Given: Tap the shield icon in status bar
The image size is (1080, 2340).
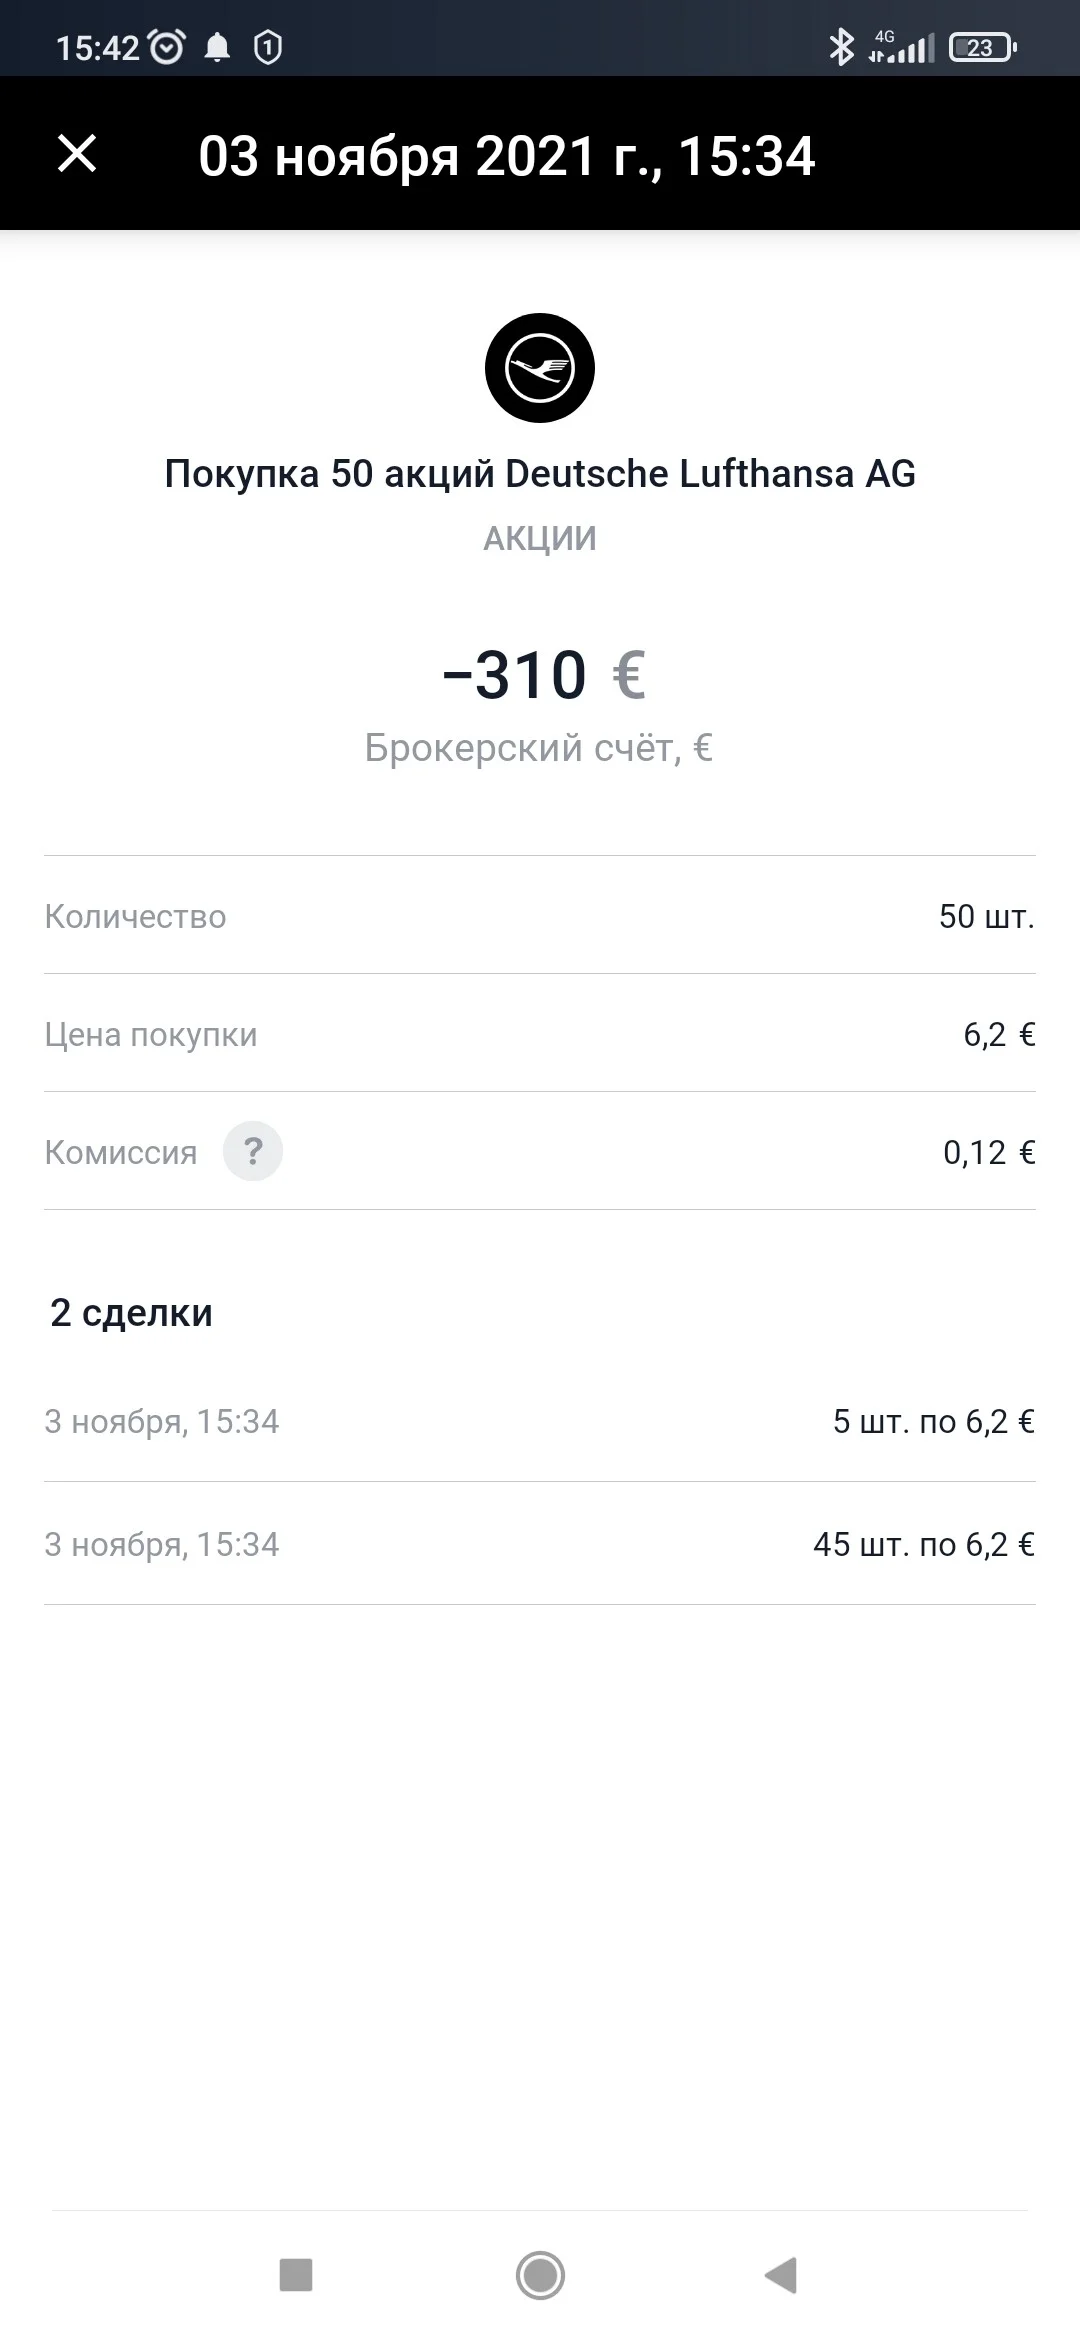Looking at the screenshot, I should pyautogui.click(x=268, y=47).
